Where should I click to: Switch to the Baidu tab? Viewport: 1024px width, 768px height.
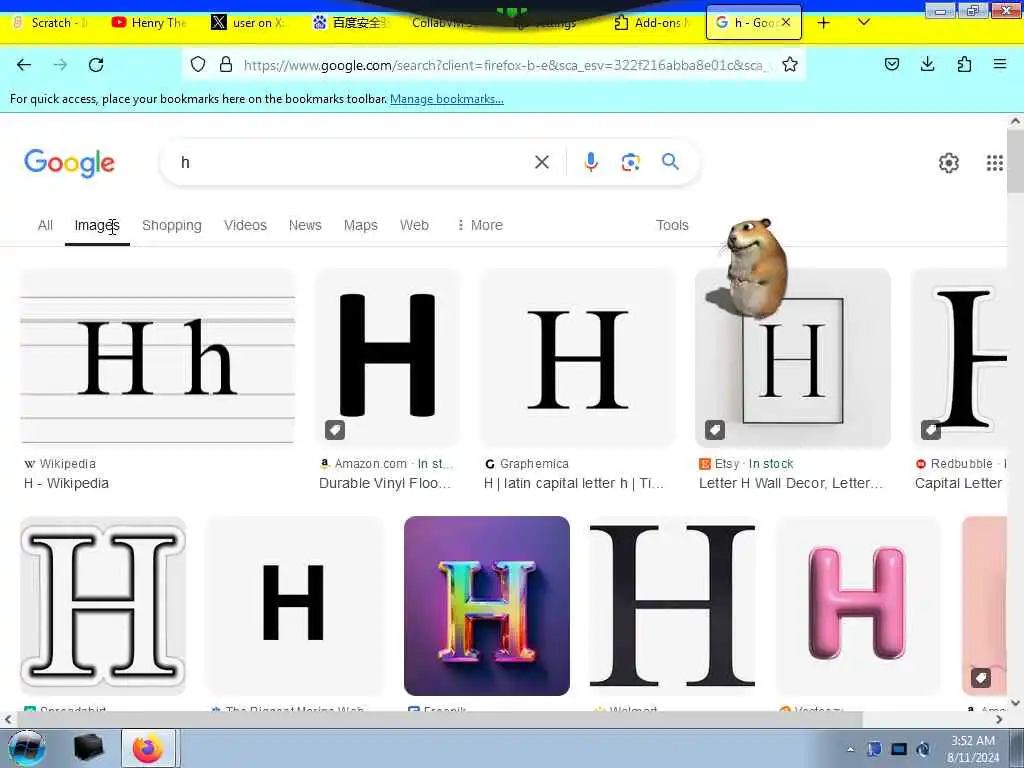[x=351, y=23]
